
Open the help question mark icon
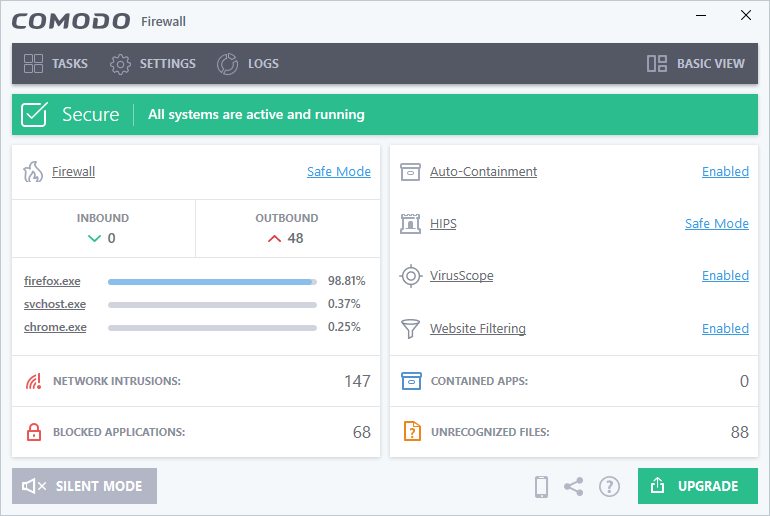point(609,487)
